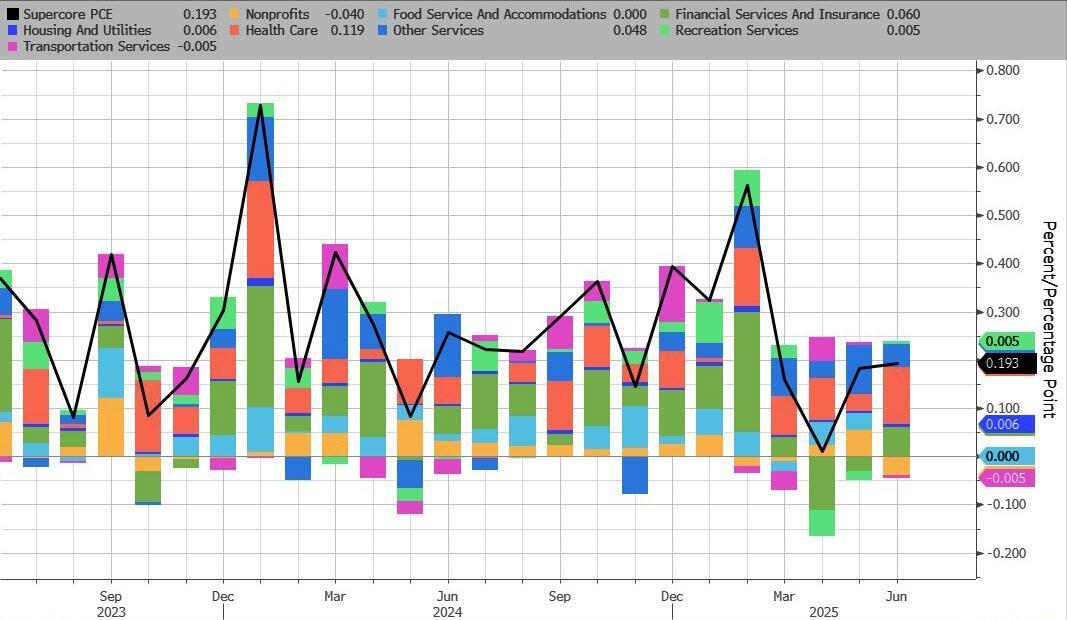
Task: Click the Supercore PCE legend text
Action: coord(67,15)
